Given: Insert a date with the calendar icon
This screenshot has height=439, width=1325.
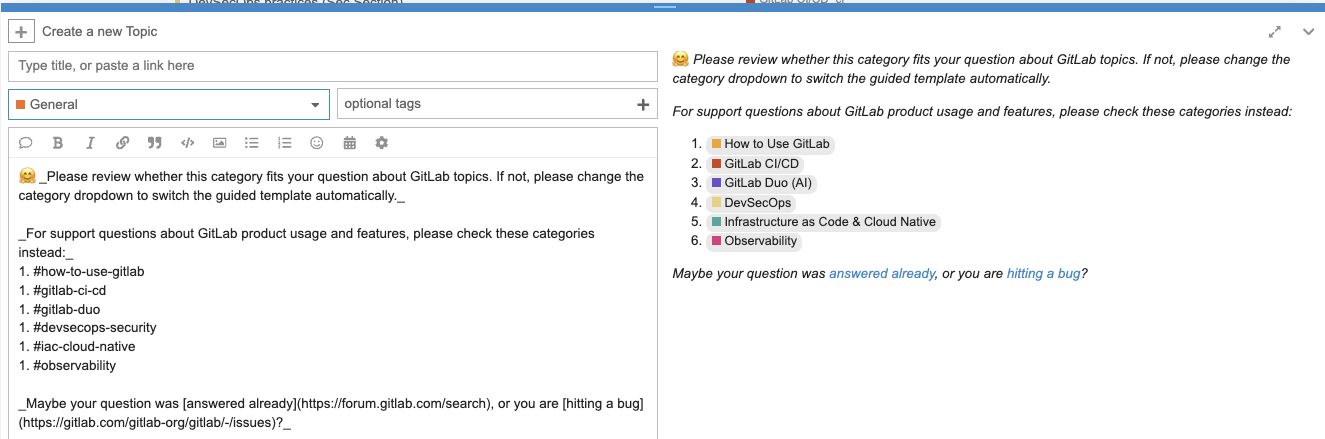Looking at the screenshot, I should 350,143.
